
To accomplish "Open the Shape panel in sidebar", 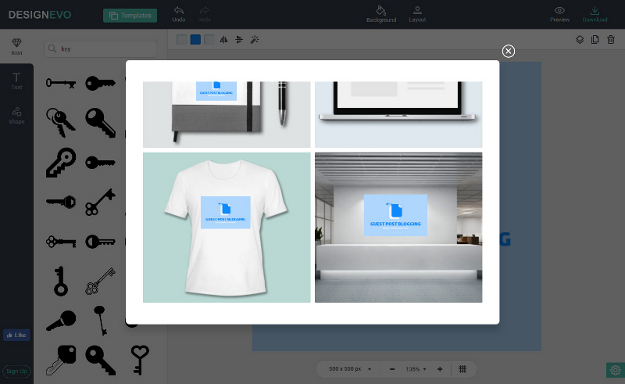I will click(16, 115).
